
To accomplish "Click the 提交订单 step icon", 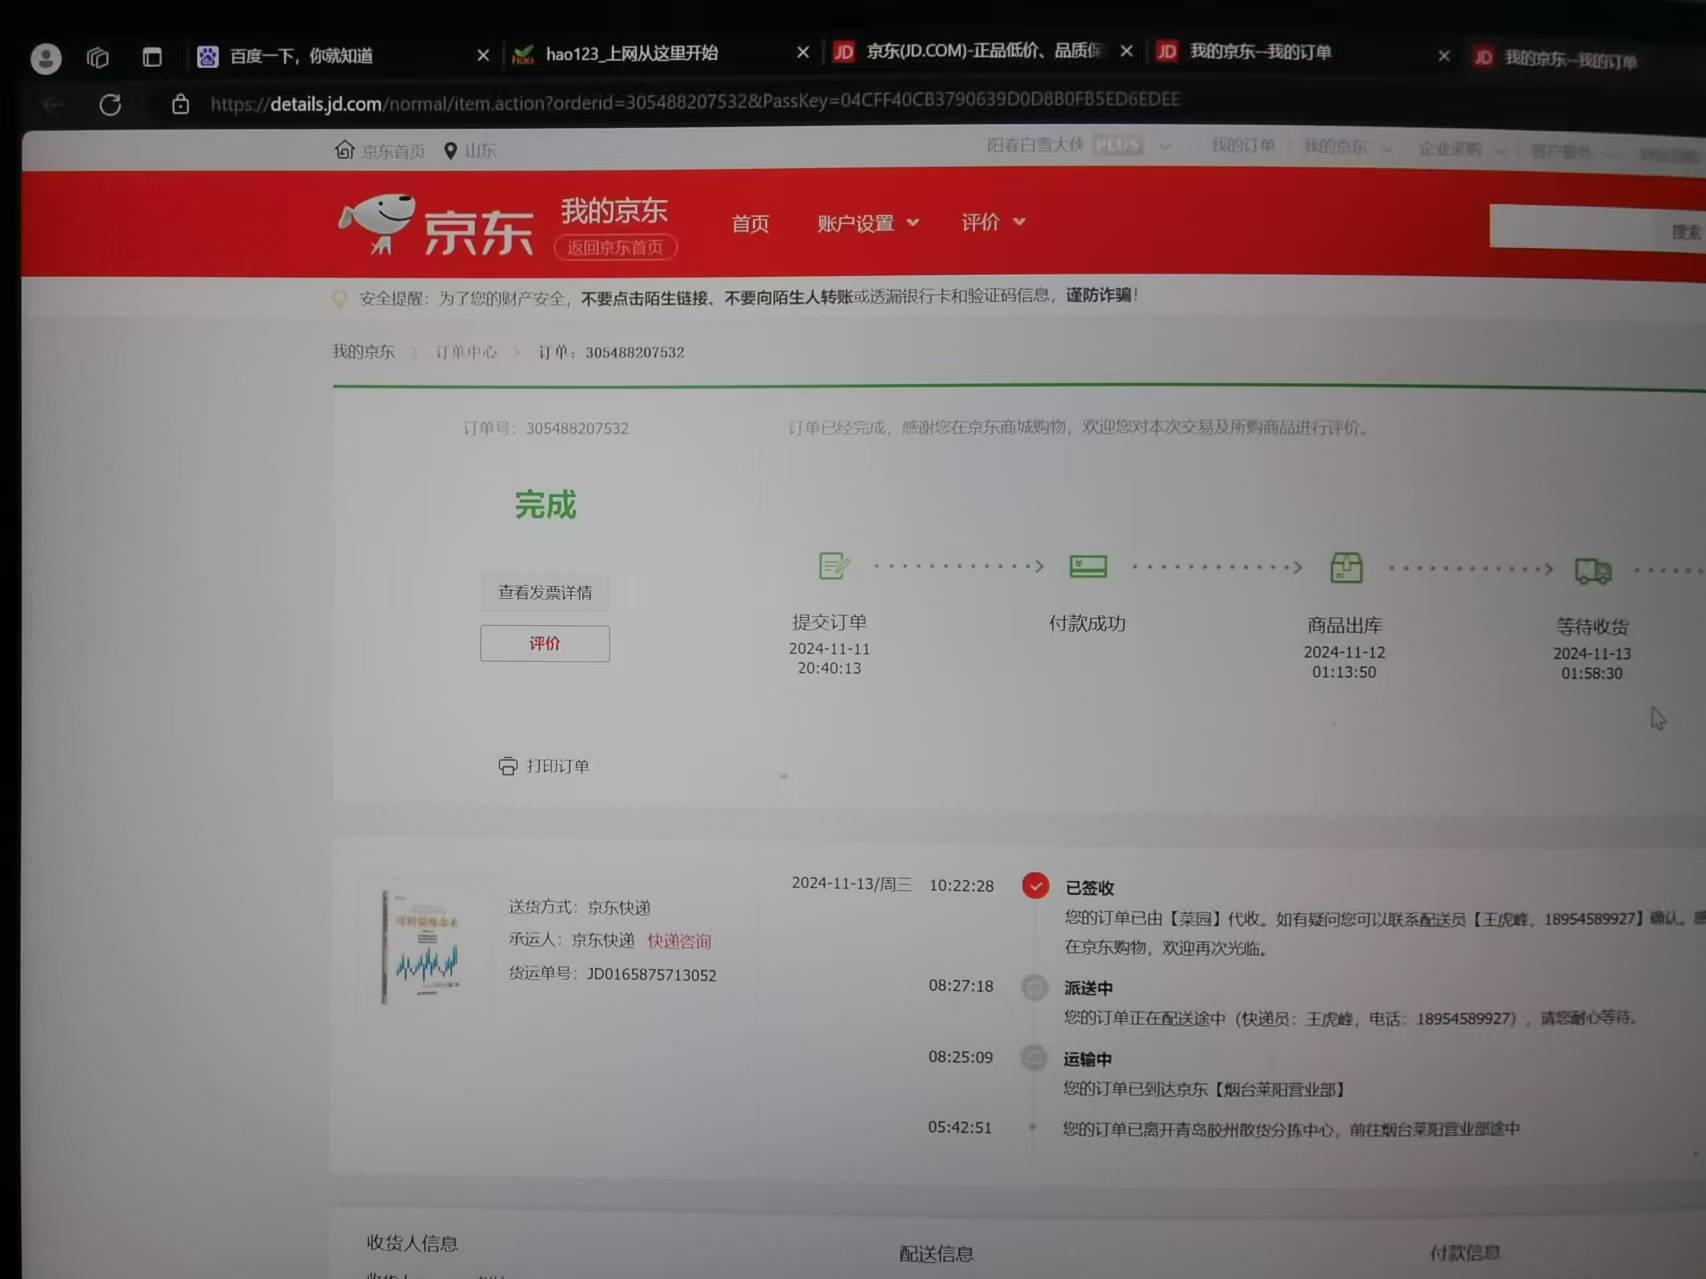I will click(x=833, y=566).
